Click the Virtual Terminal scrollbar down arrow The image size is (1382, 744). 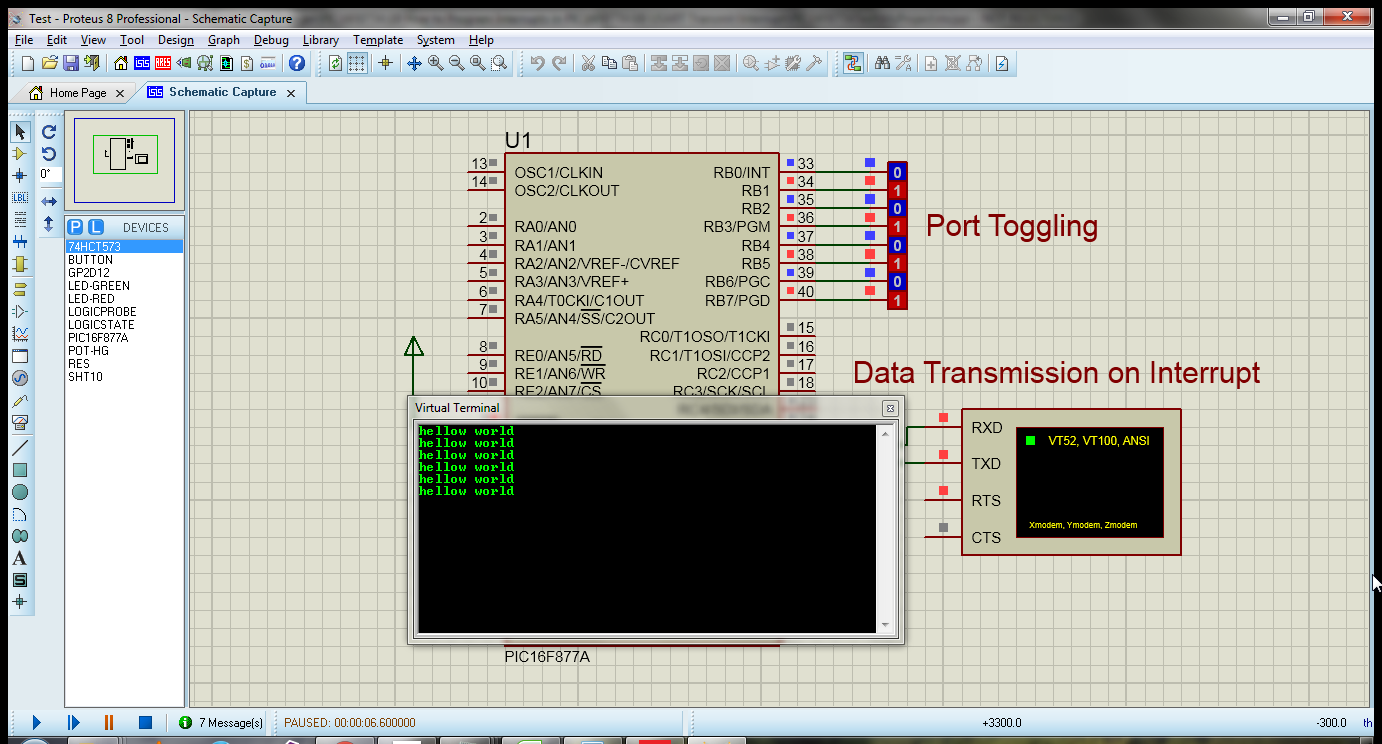point(884,625)
